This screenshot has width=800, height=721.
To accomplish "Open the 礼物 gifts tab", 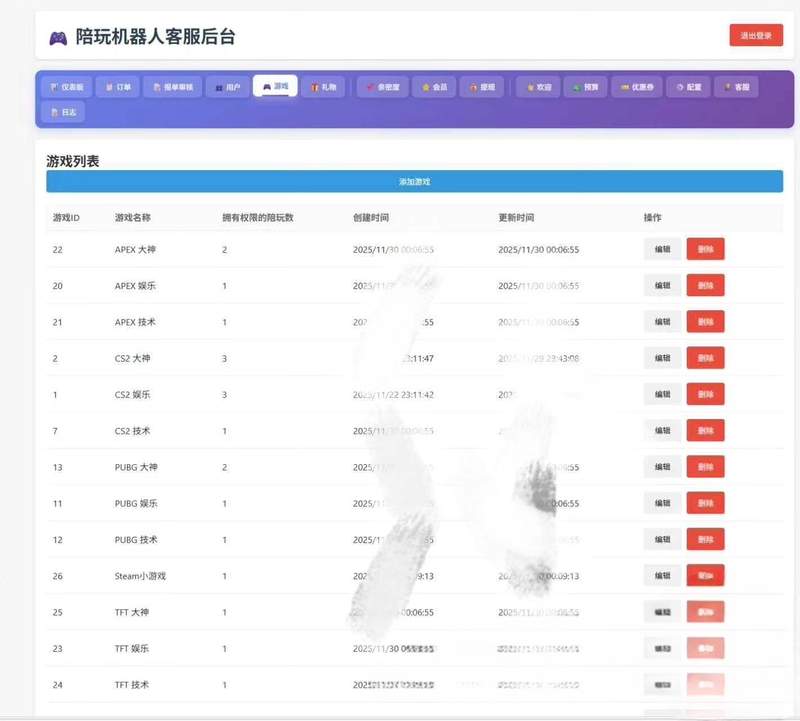I will click(323, 87).
